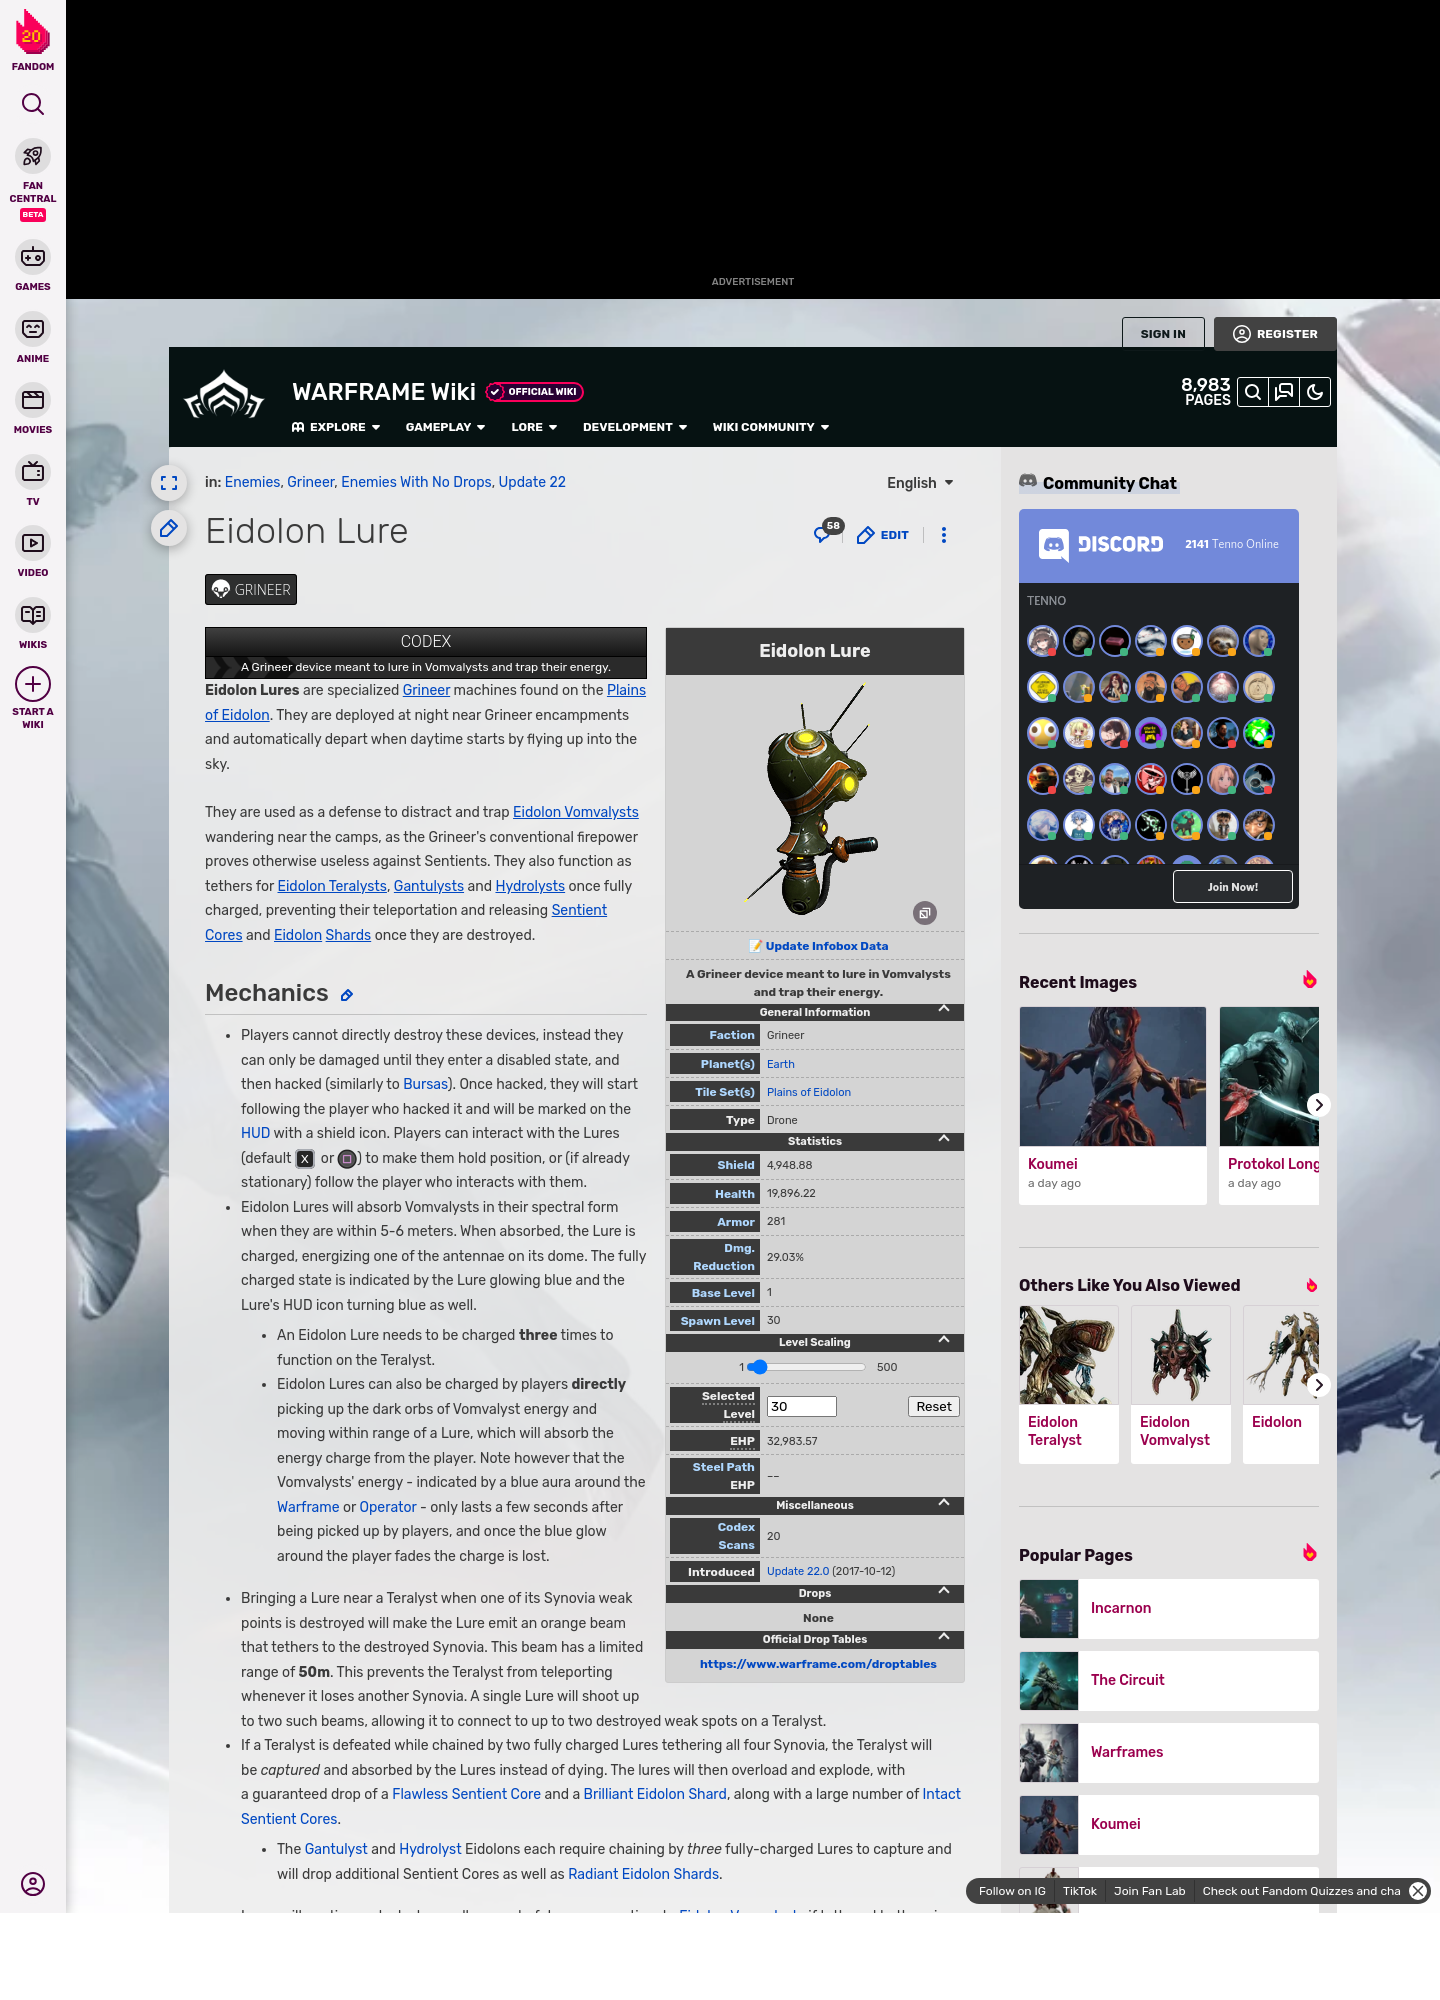Click the wiki header search magnifier icon
The image size is (1440, 2000).
pos(1253,392)
